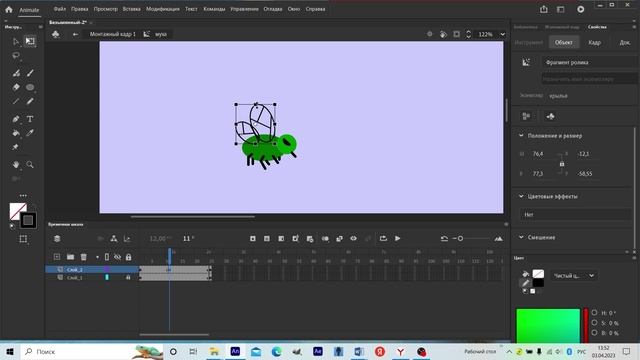Expand the Blending section

coord(521,237)
